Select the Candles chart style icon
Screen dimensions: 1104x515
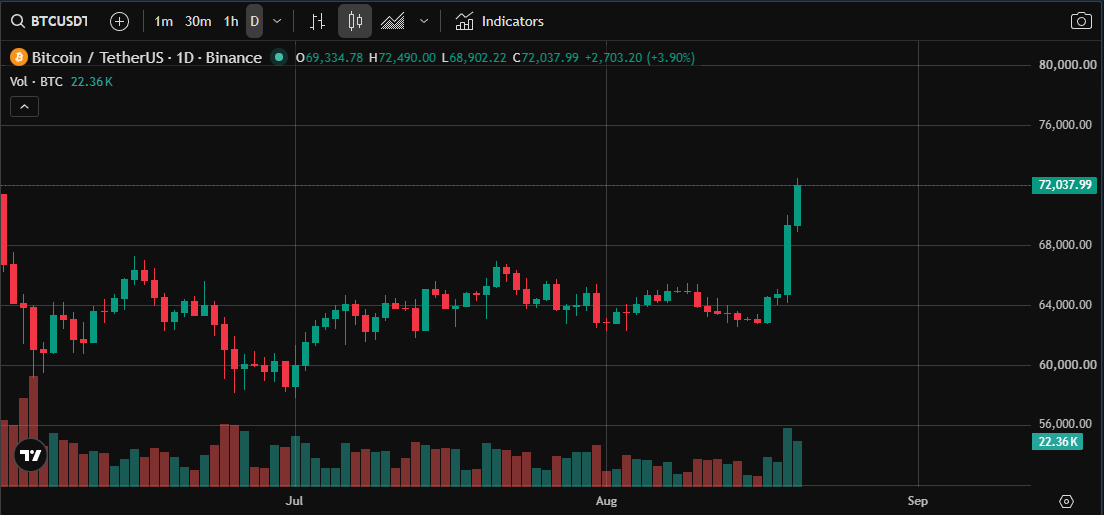(355, 21)
